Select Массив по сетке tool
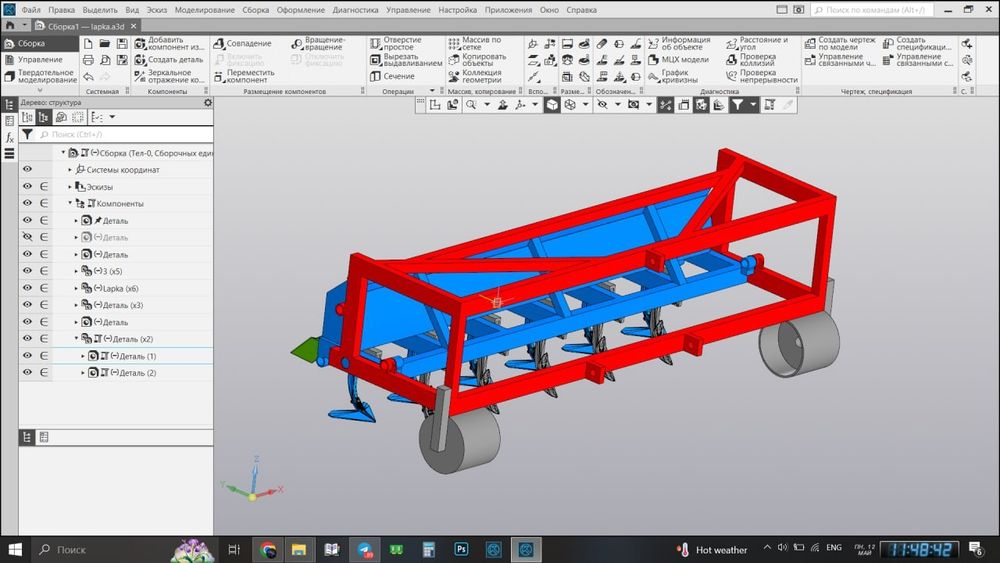This screenshot has width=1000, height=563. (x=475, y=43)
